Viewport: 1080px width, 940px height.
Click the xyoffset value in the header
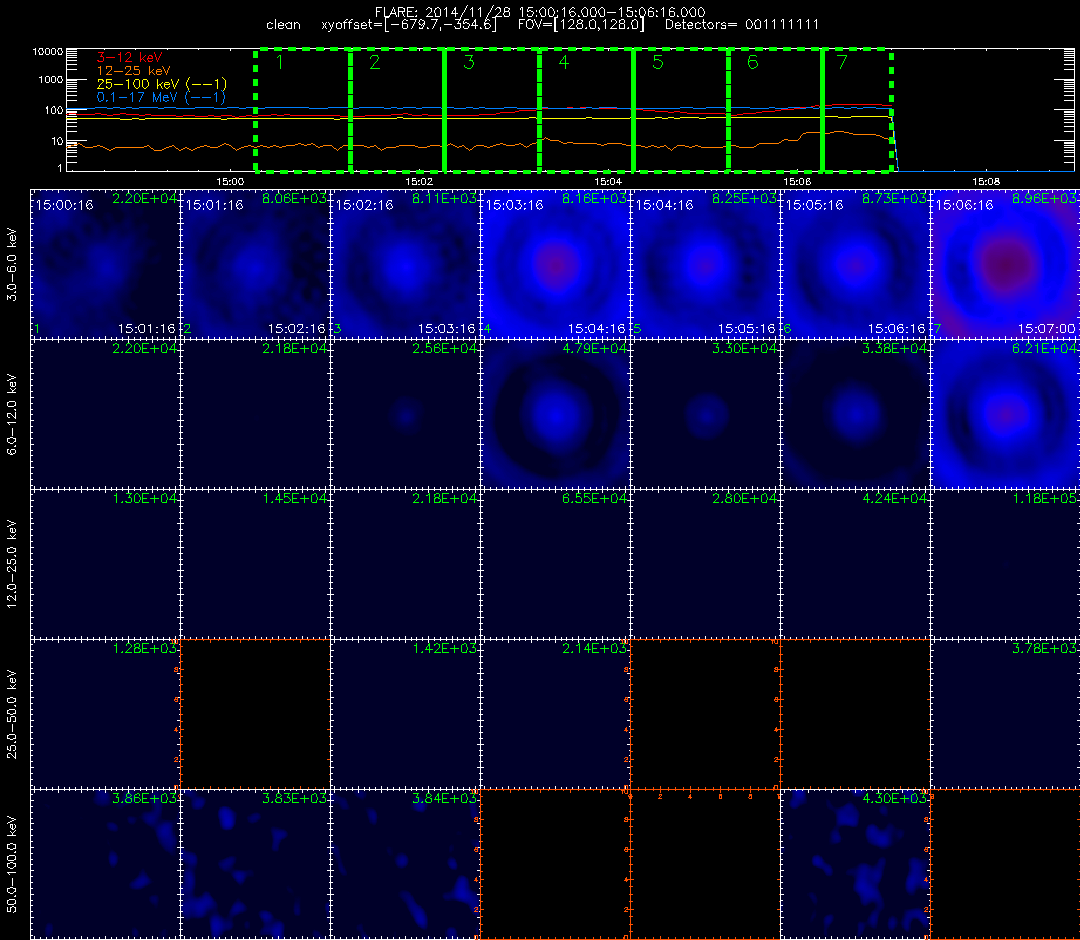[409, 25]
